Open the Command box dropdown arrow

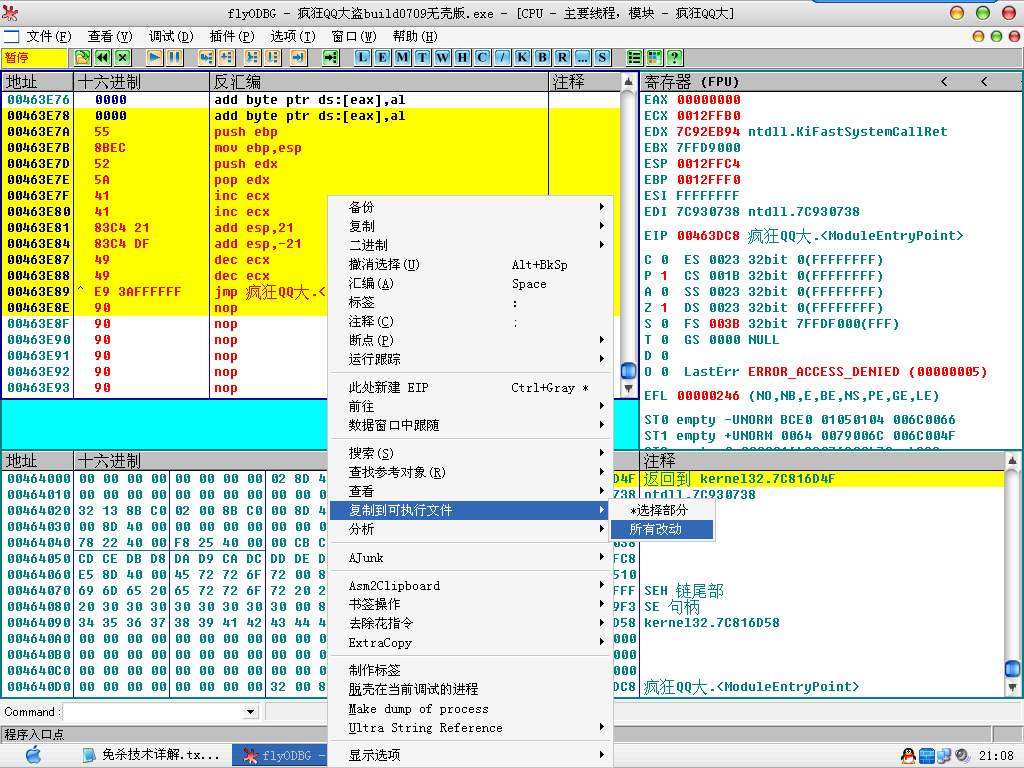click(x=251, y=712)
